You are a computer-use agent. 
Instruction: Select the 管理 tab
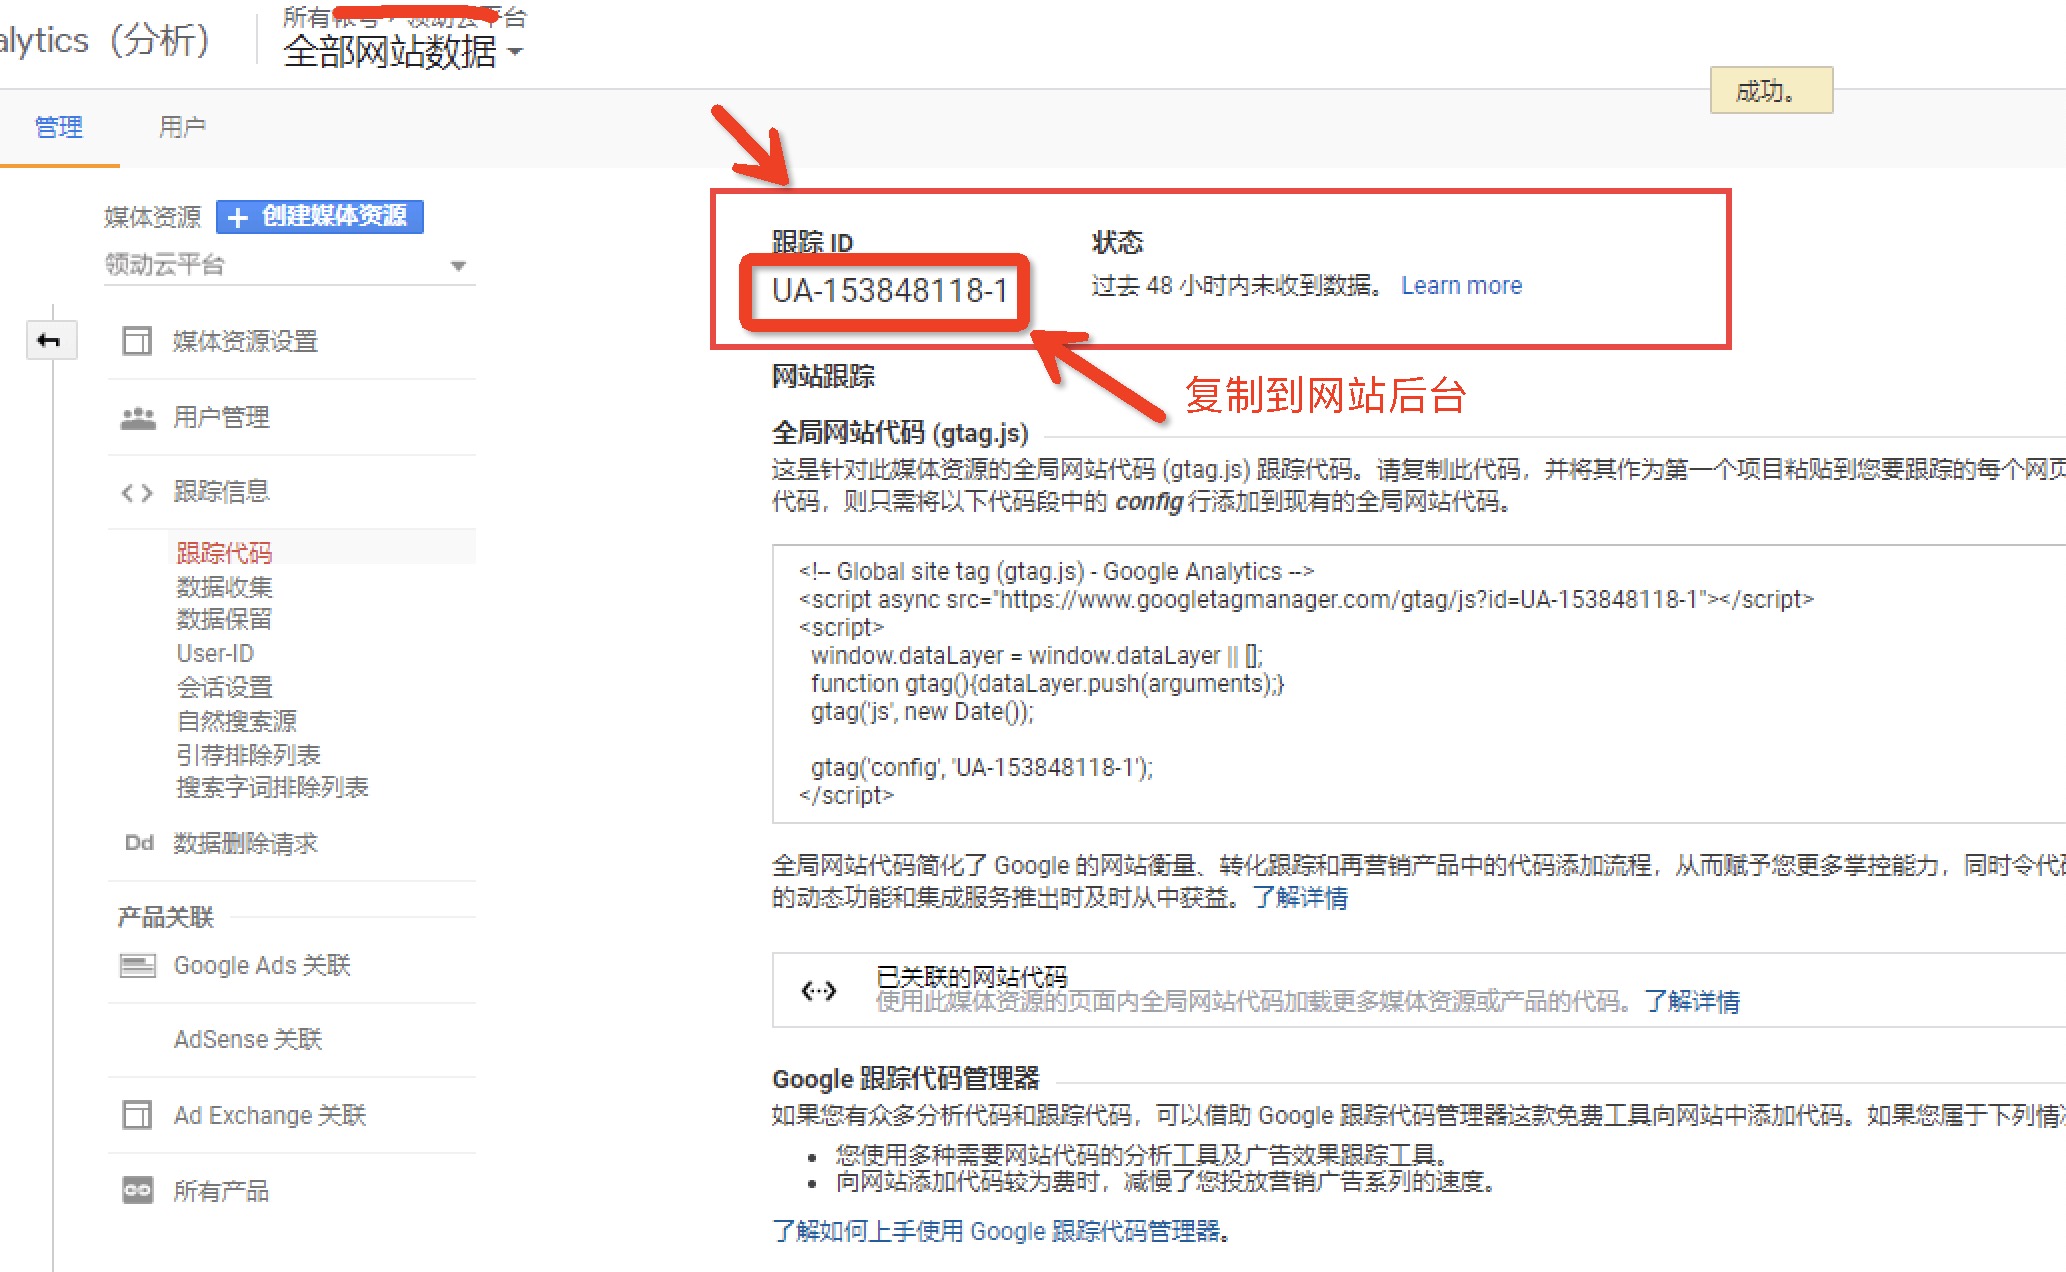(59, 127)
